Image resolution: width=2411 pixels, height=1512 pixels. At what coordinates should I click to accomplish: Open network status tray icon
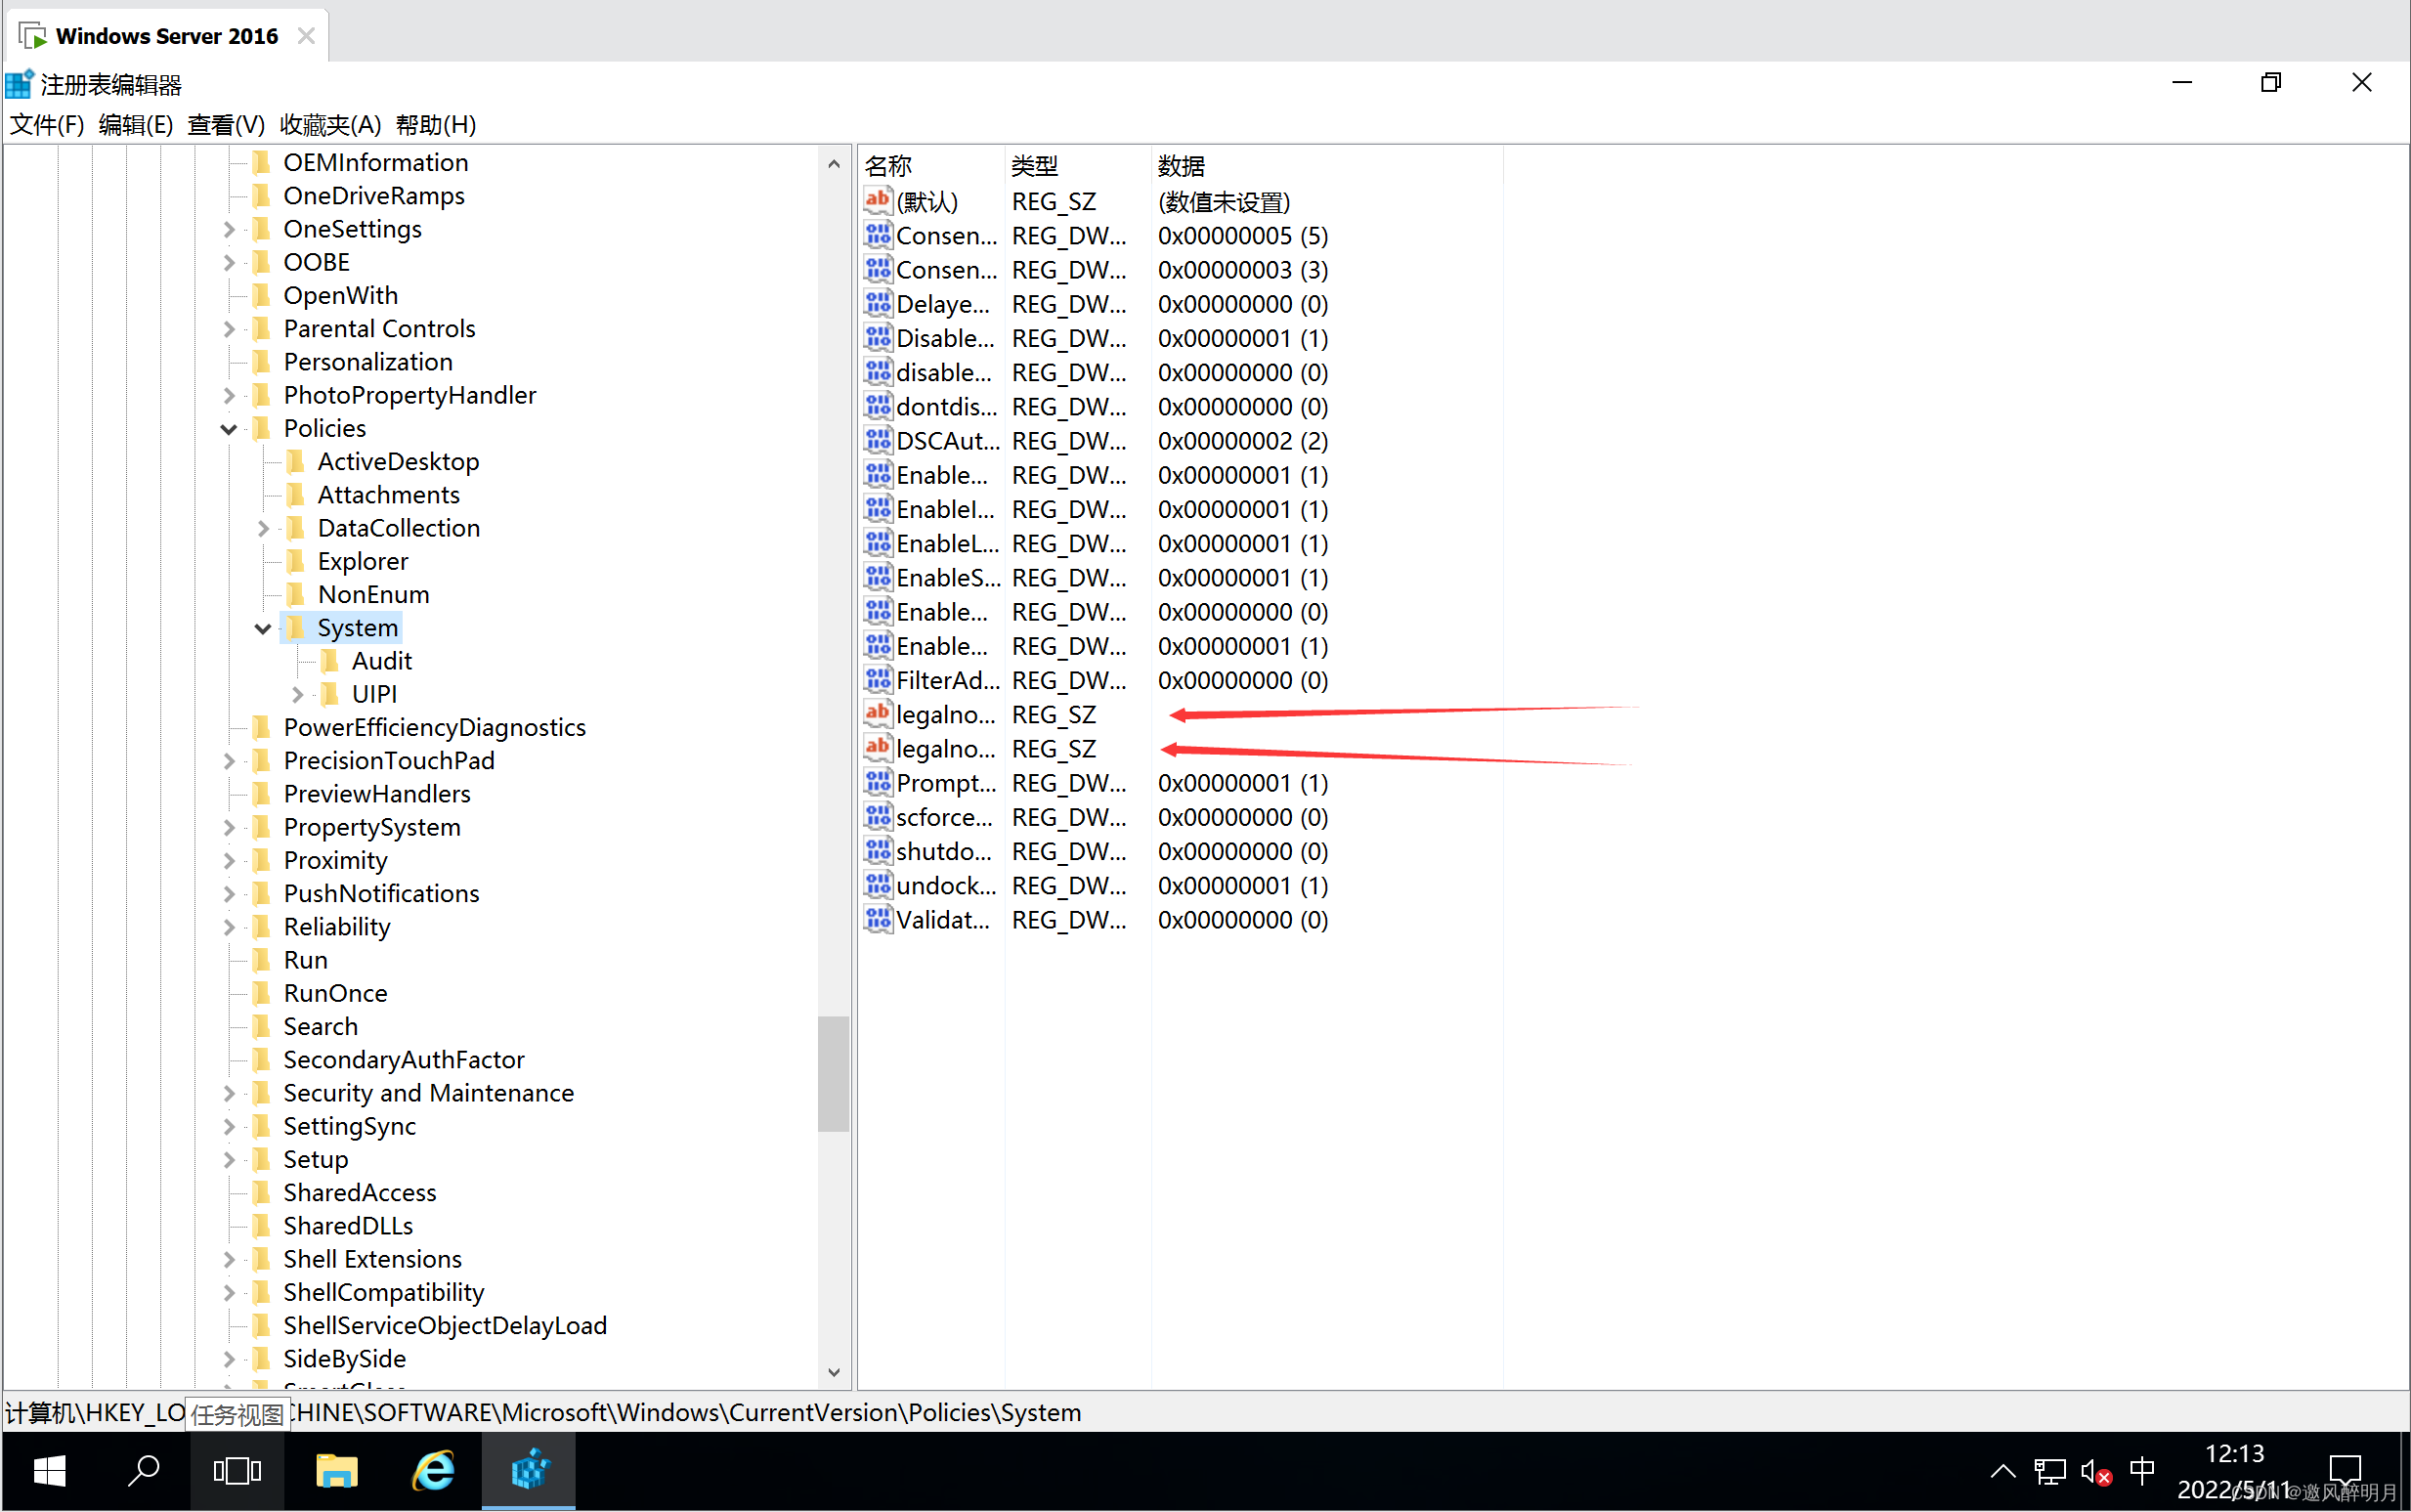pos(2049,1471)
